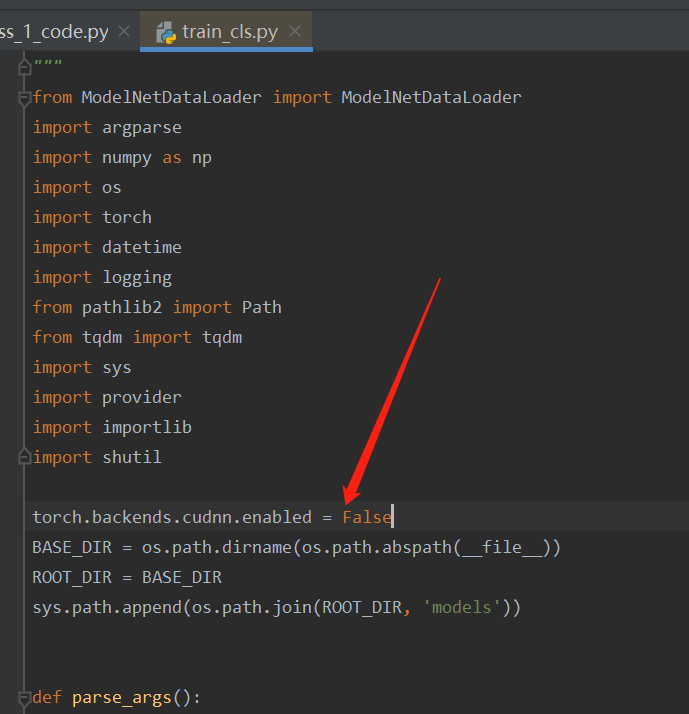Toggle the fold marker beside import shutil
The height and width of the screenshot is (714, 689).
(x=25, y=457)
